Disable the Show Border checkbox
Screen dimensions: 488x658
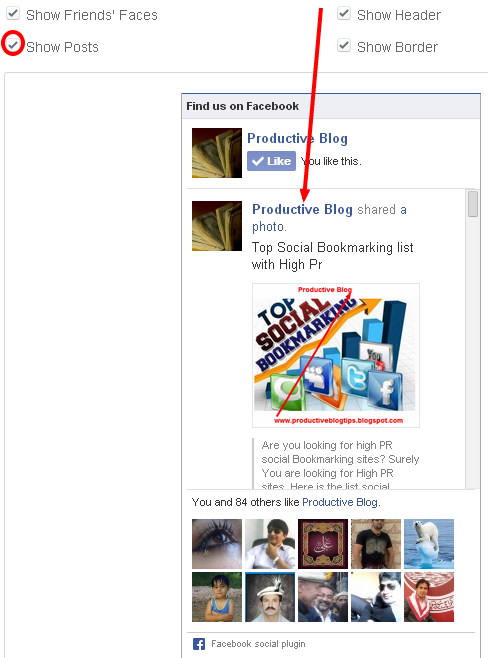pyautogui.click(x=344, y=45)
